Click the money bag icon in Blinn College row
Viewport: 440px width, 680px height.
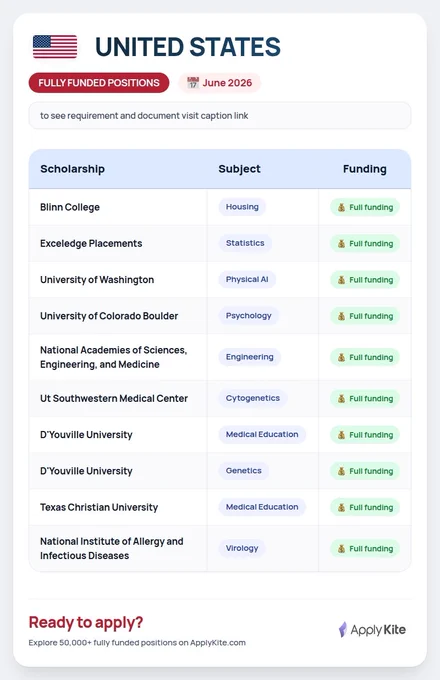[342, 207]
